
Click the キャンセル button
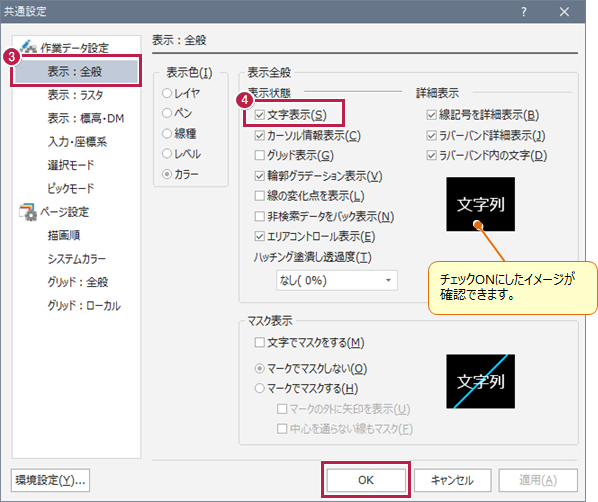[452, 480]
